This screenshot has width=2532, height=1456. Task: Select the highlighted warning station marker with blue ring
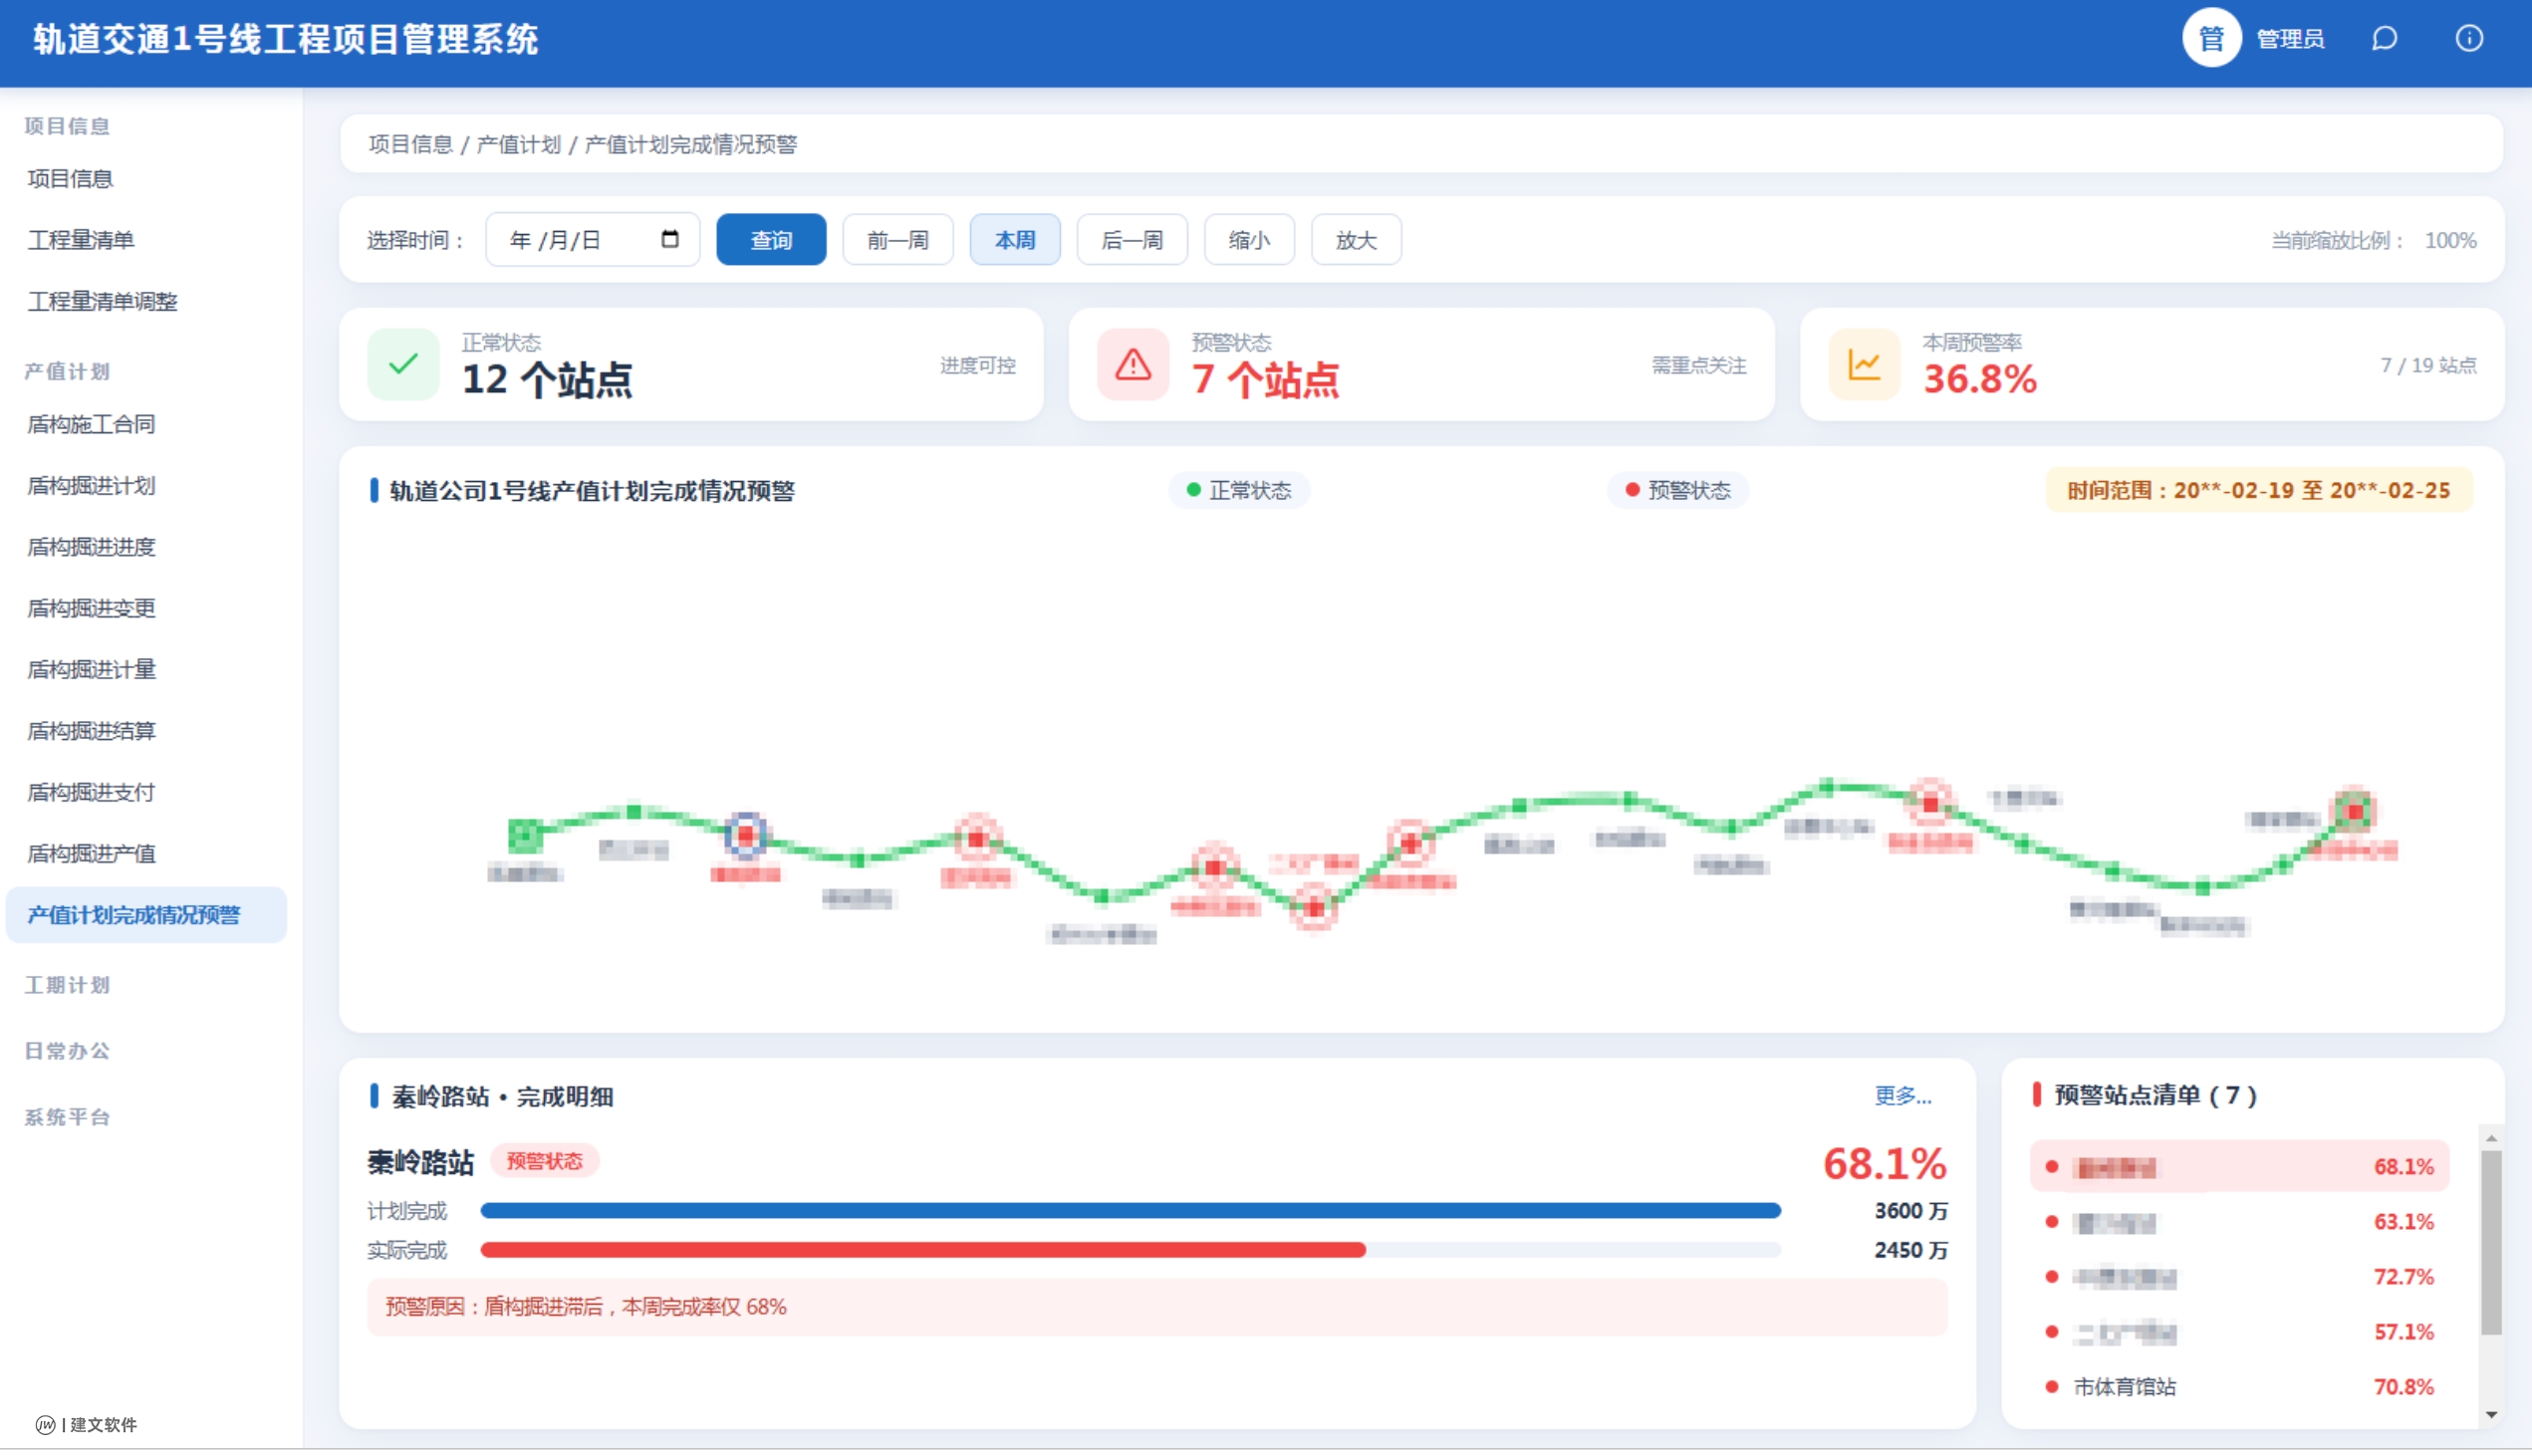click(746, 834)
